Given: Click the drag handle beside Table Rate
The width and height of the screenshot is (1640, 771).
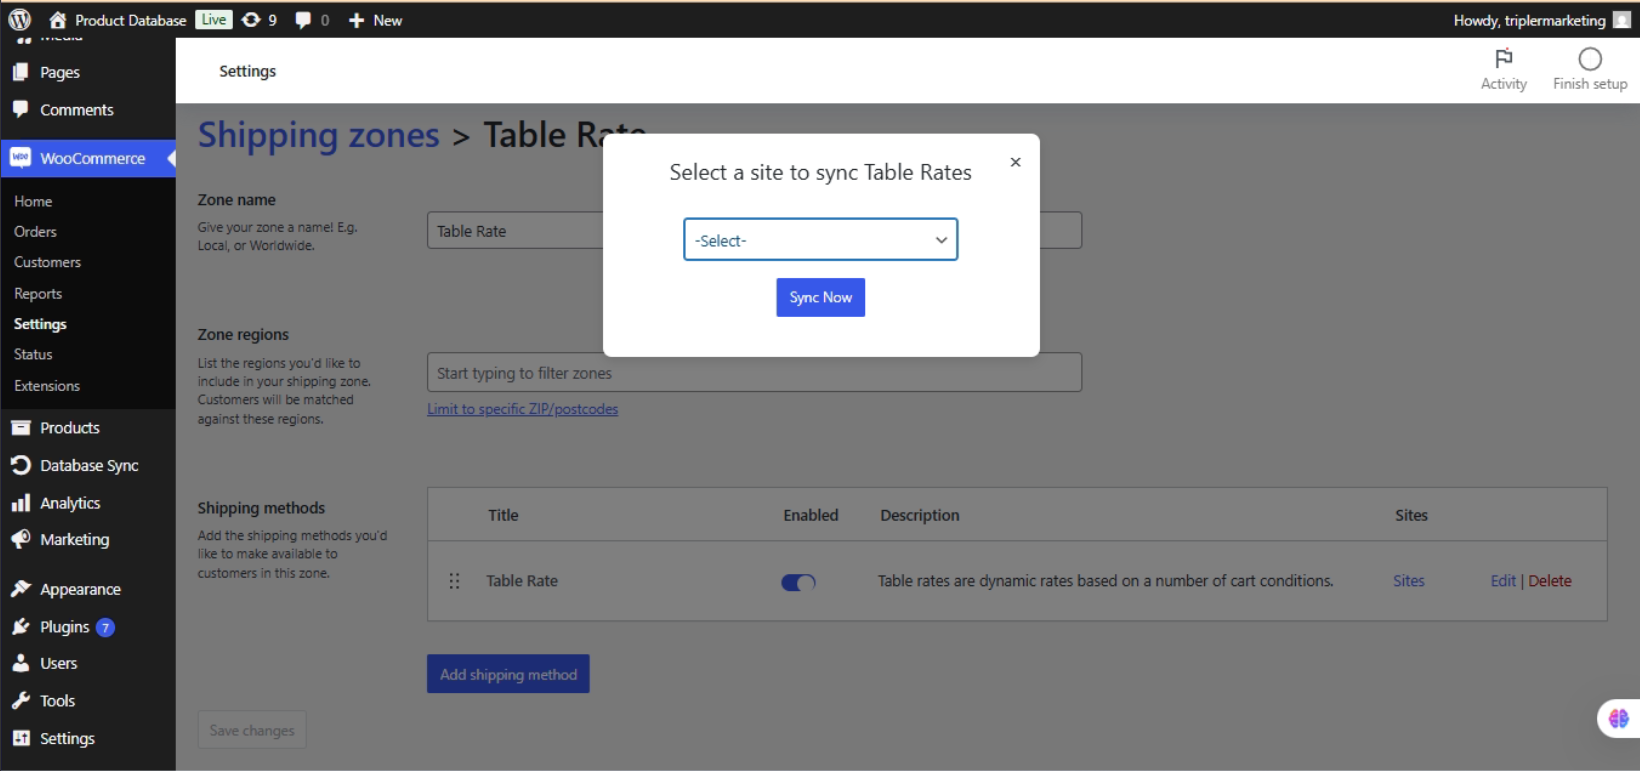Looking at the screenshot, I should pos(454,581).
